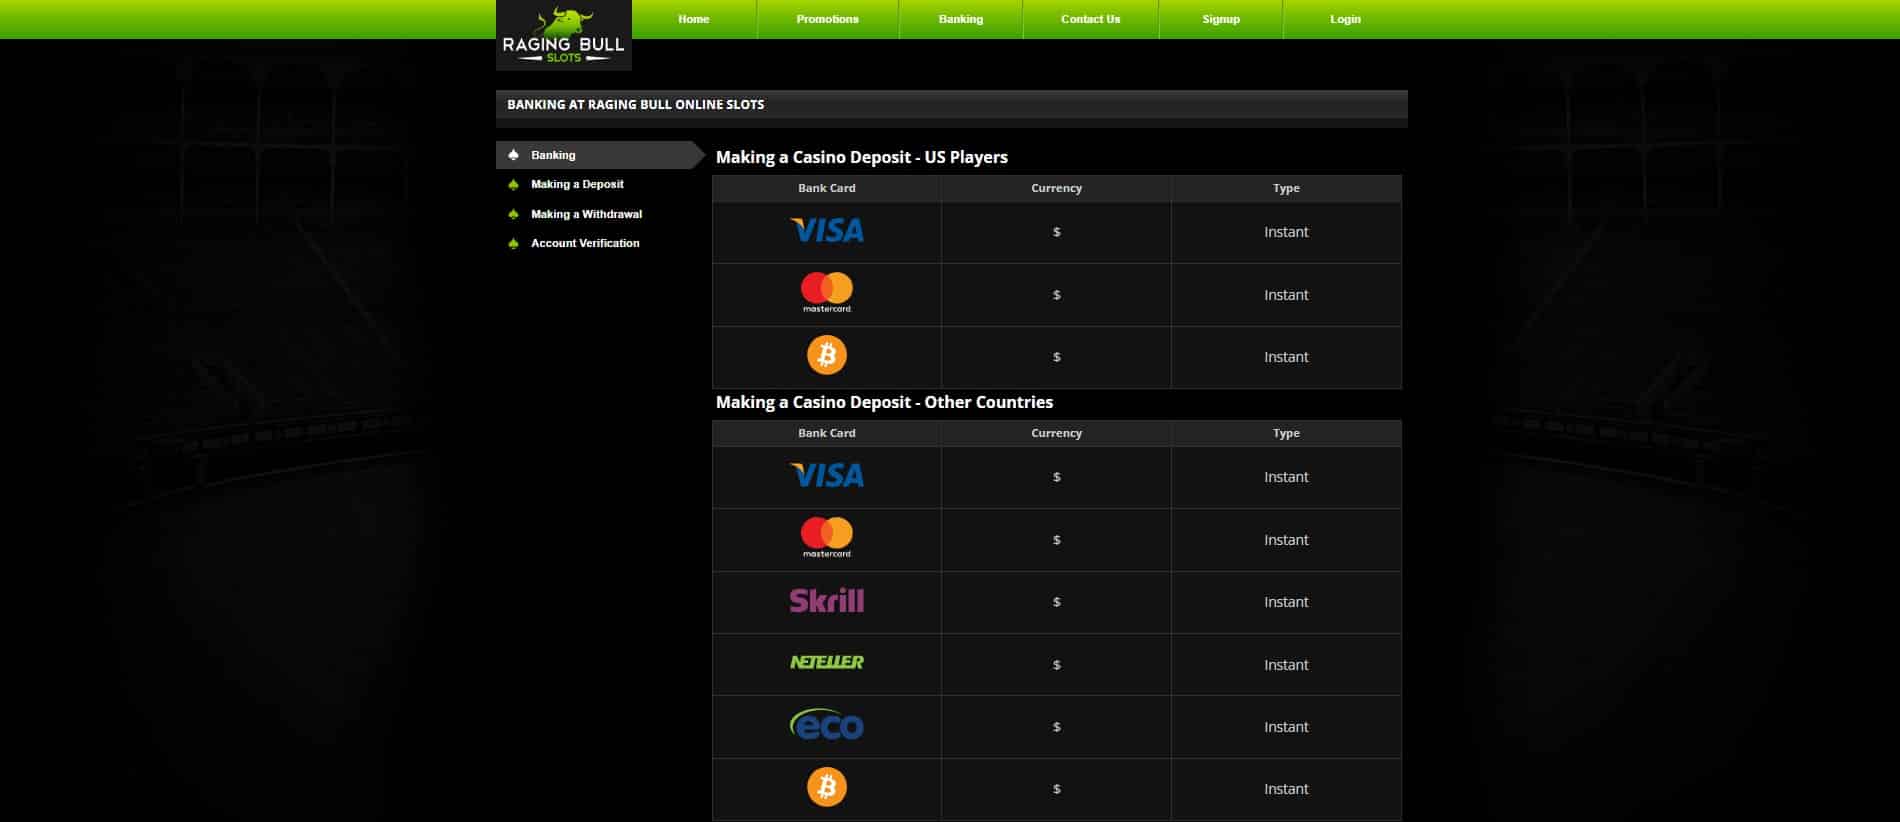Click Instant in US Players Mastercard row
The width and height of the screenshot is (1900, 822).
point(1286,295)
